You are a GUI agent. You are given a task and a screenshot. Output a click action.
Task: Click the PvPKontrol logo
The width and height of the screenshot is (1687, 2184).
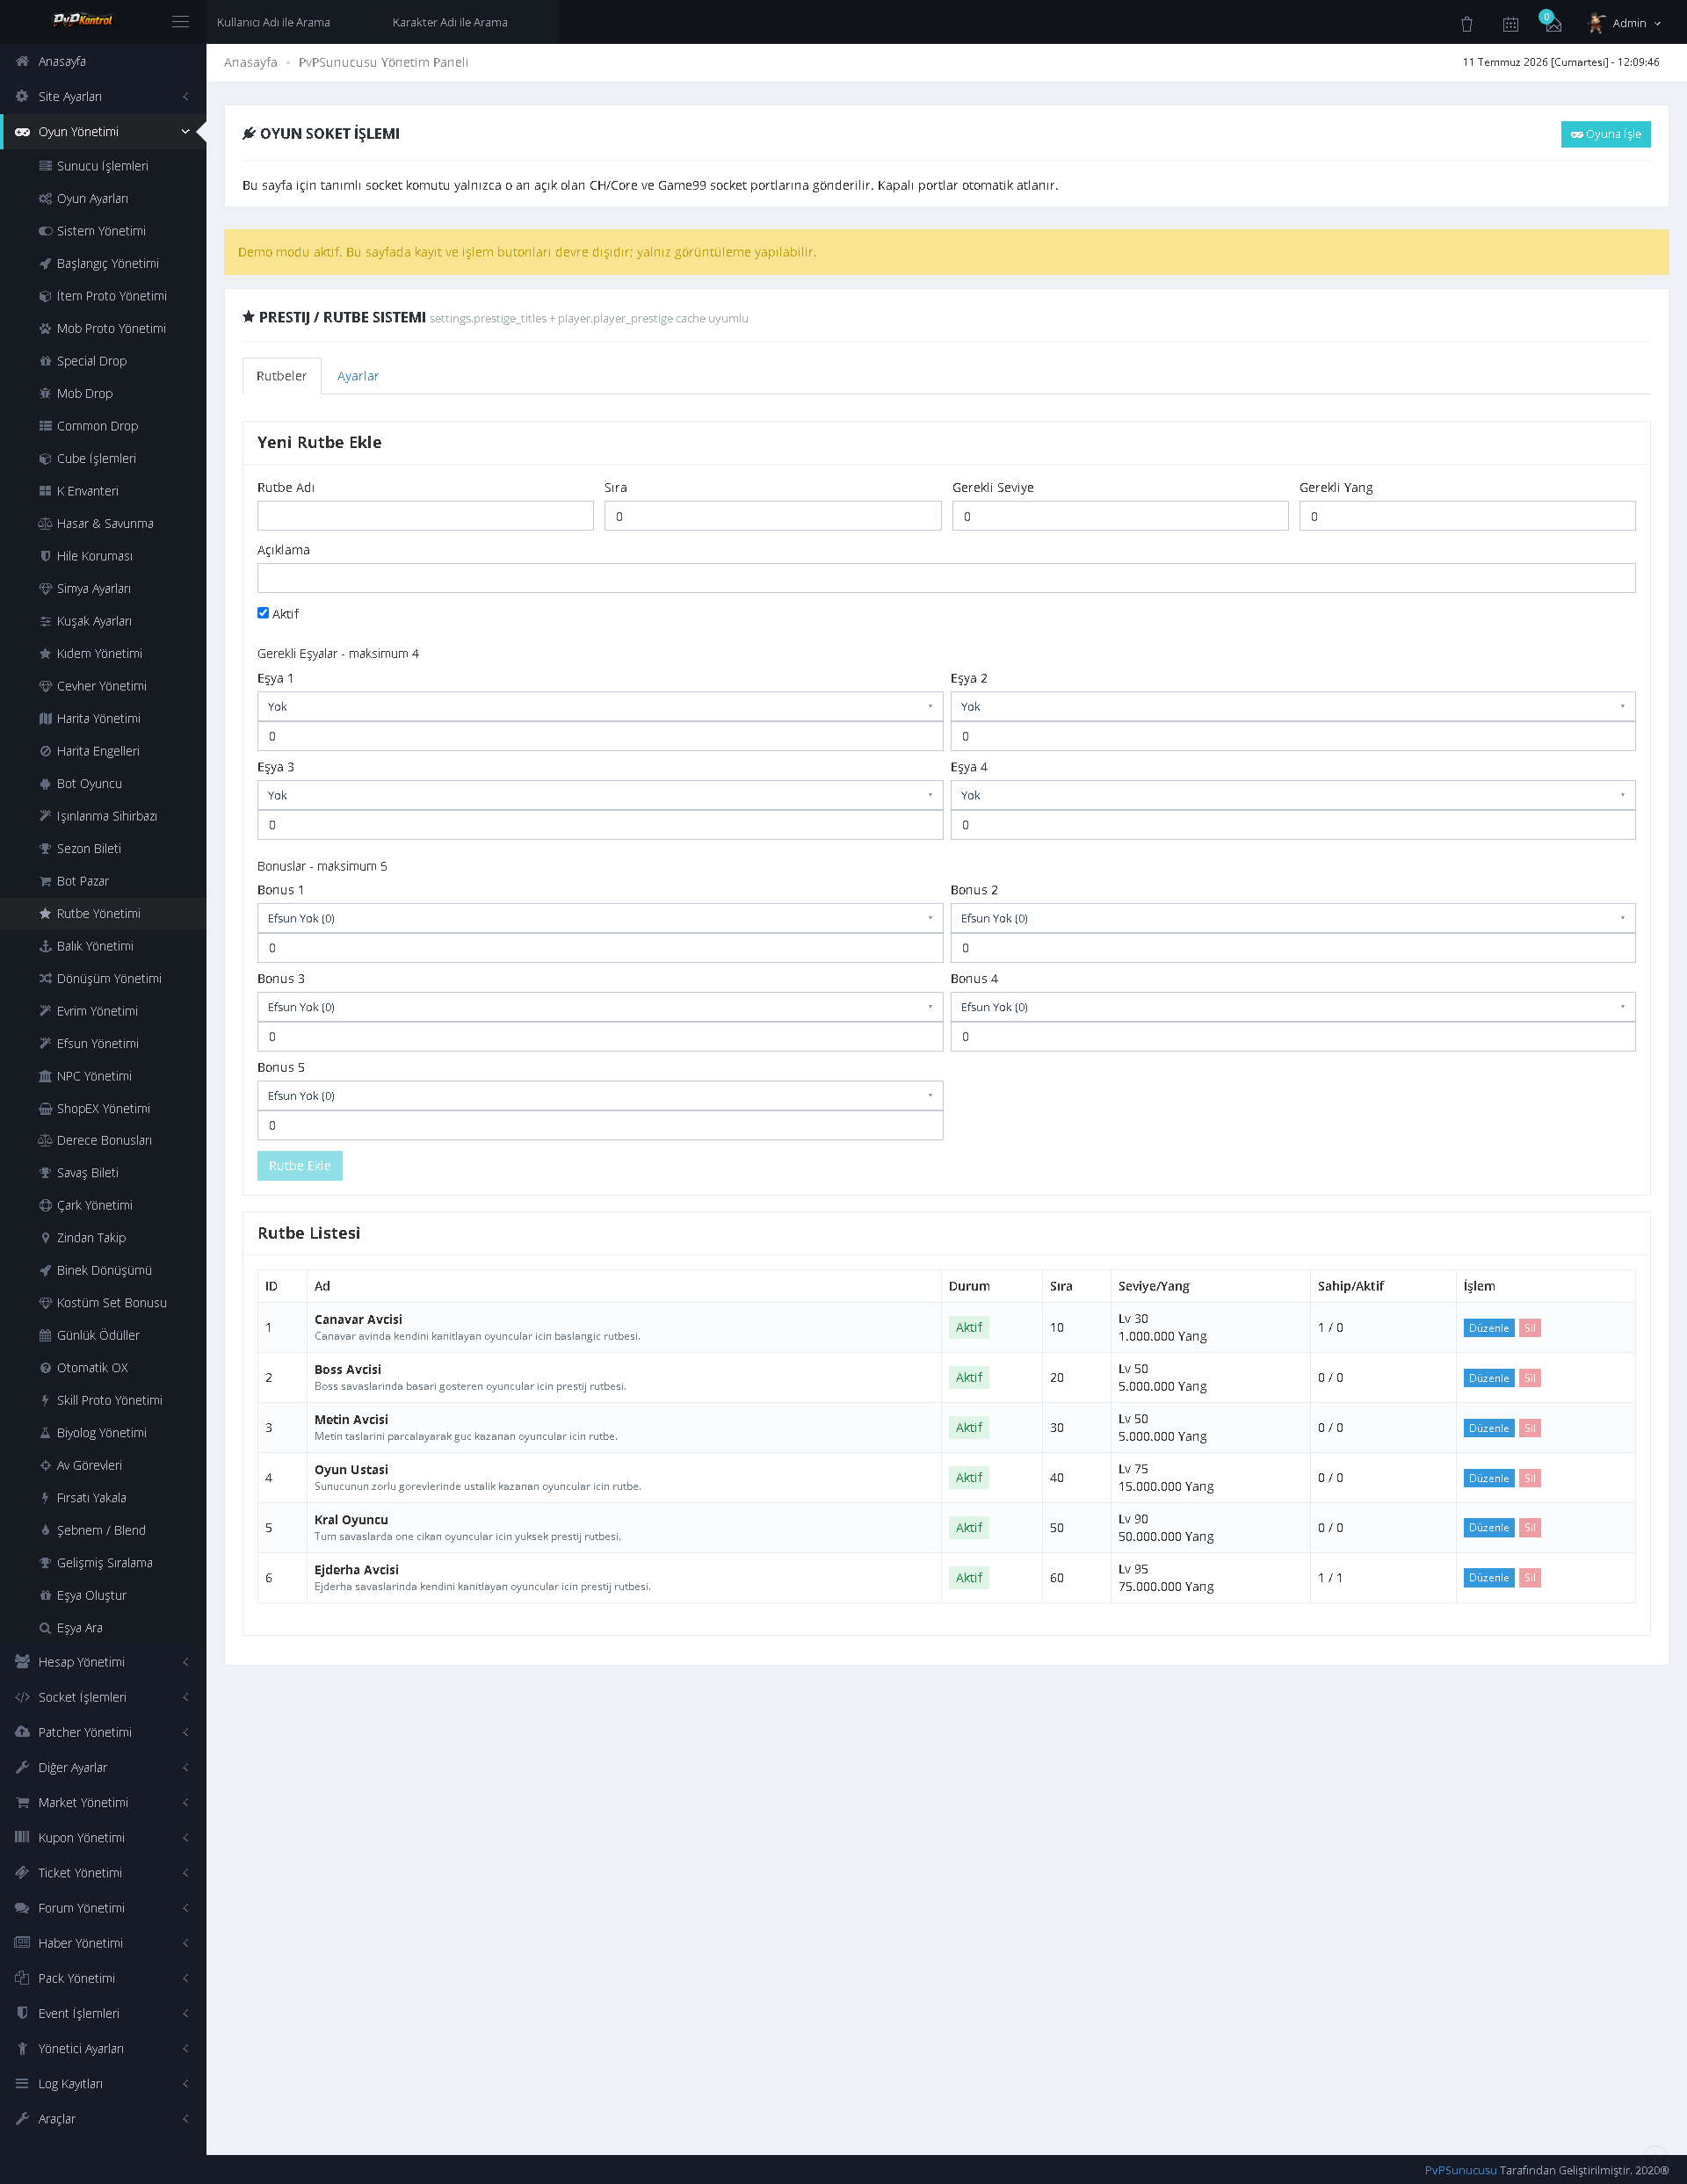point(82,20)
